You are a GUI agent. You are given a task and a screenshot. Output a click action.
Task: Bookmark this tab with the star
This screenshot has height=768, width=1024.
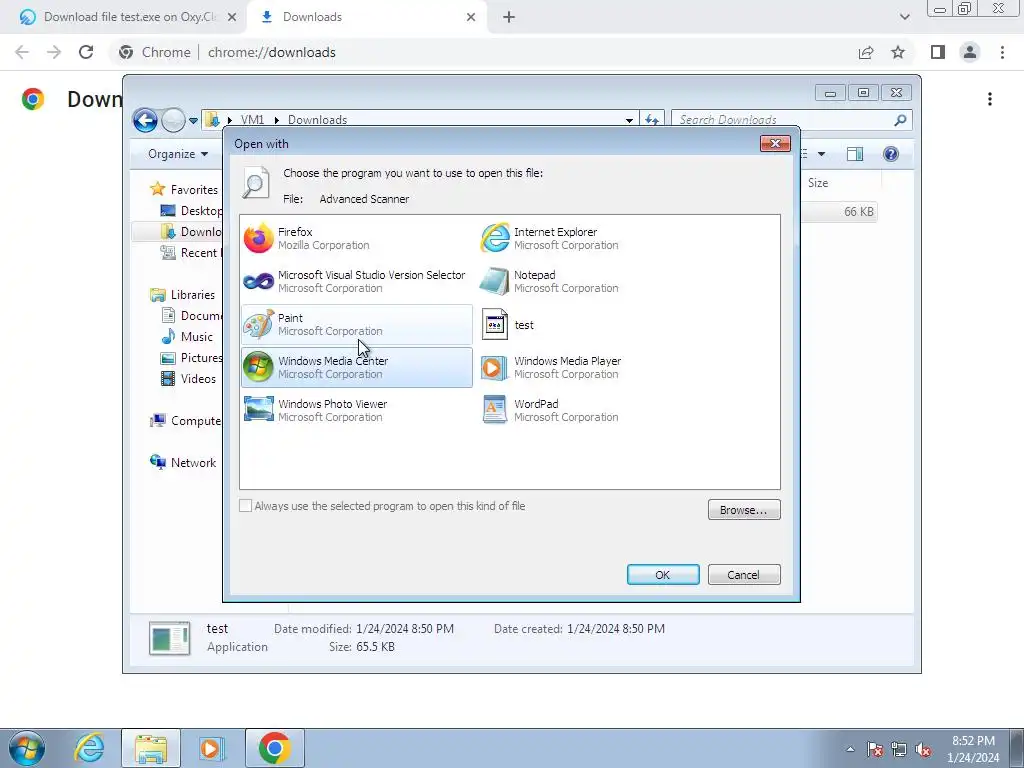click(898, 52)
